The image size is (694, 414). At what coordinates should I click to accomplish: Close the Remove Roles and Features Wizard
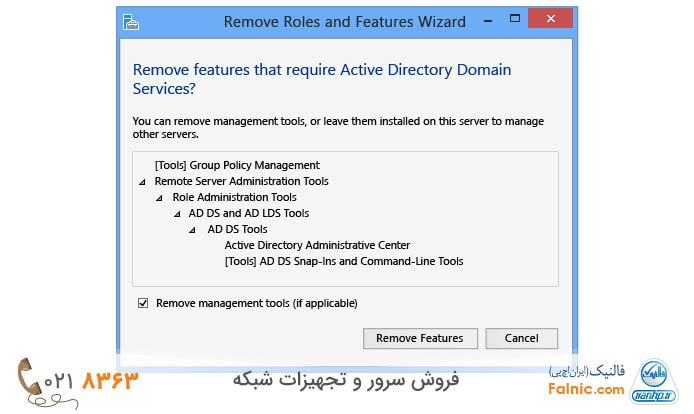pos(548,19)
